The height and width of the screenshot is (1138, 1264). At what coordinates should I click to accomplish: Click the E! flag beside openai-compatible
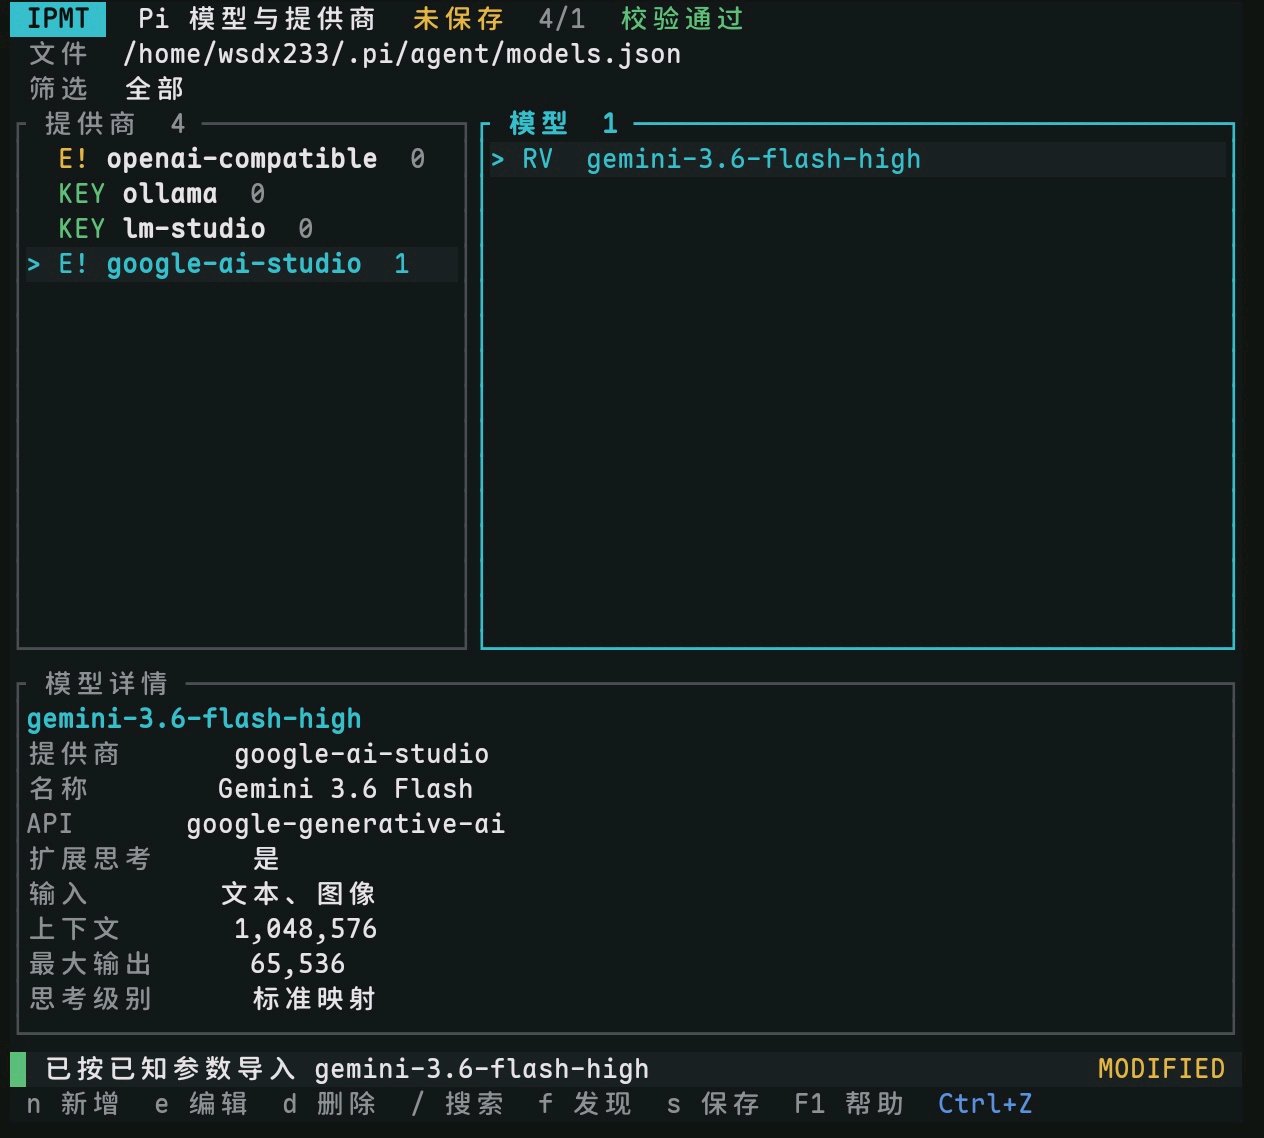click(73, 159)
